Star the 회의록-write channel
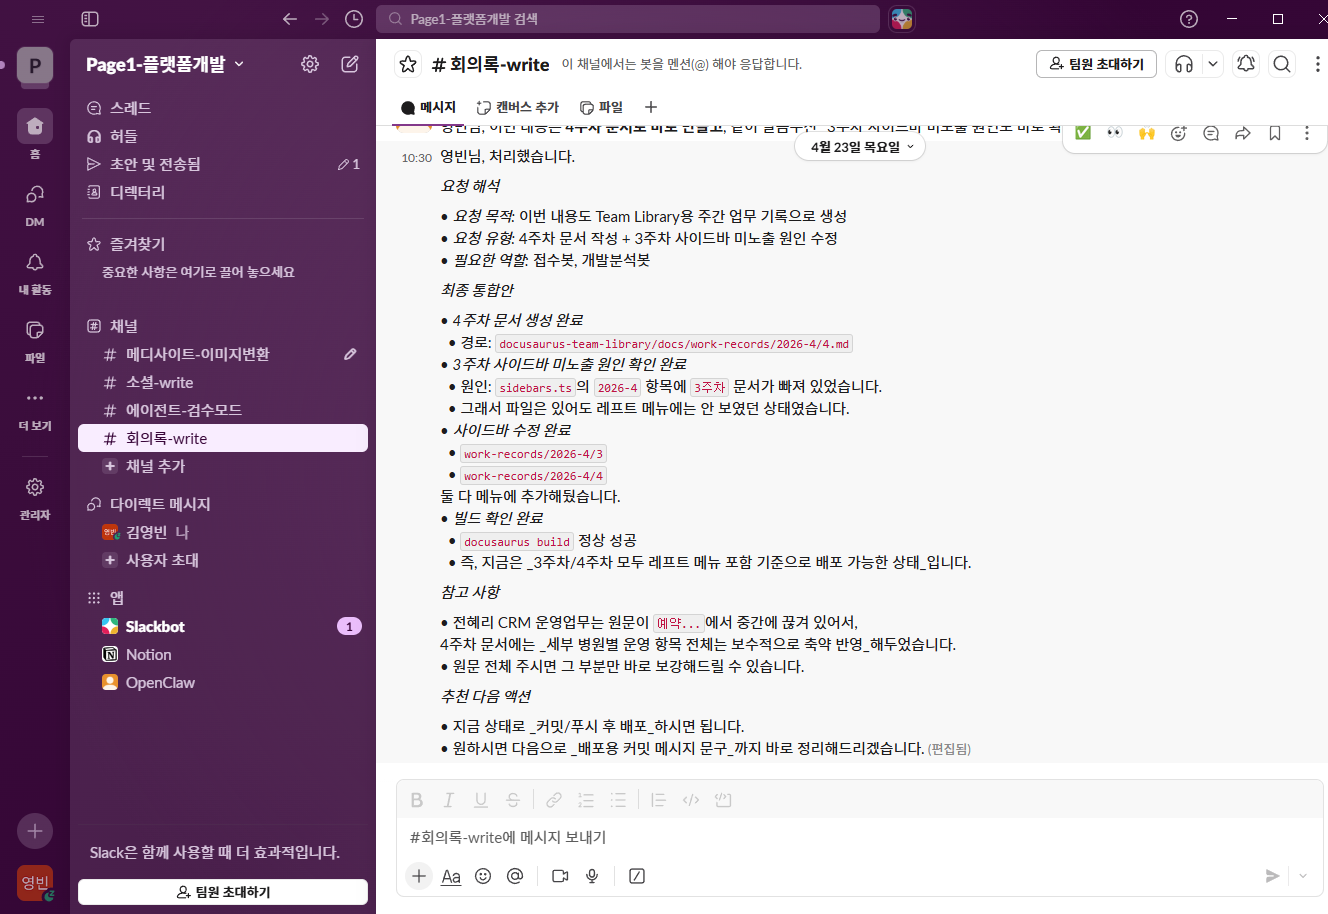 point(407,63)
